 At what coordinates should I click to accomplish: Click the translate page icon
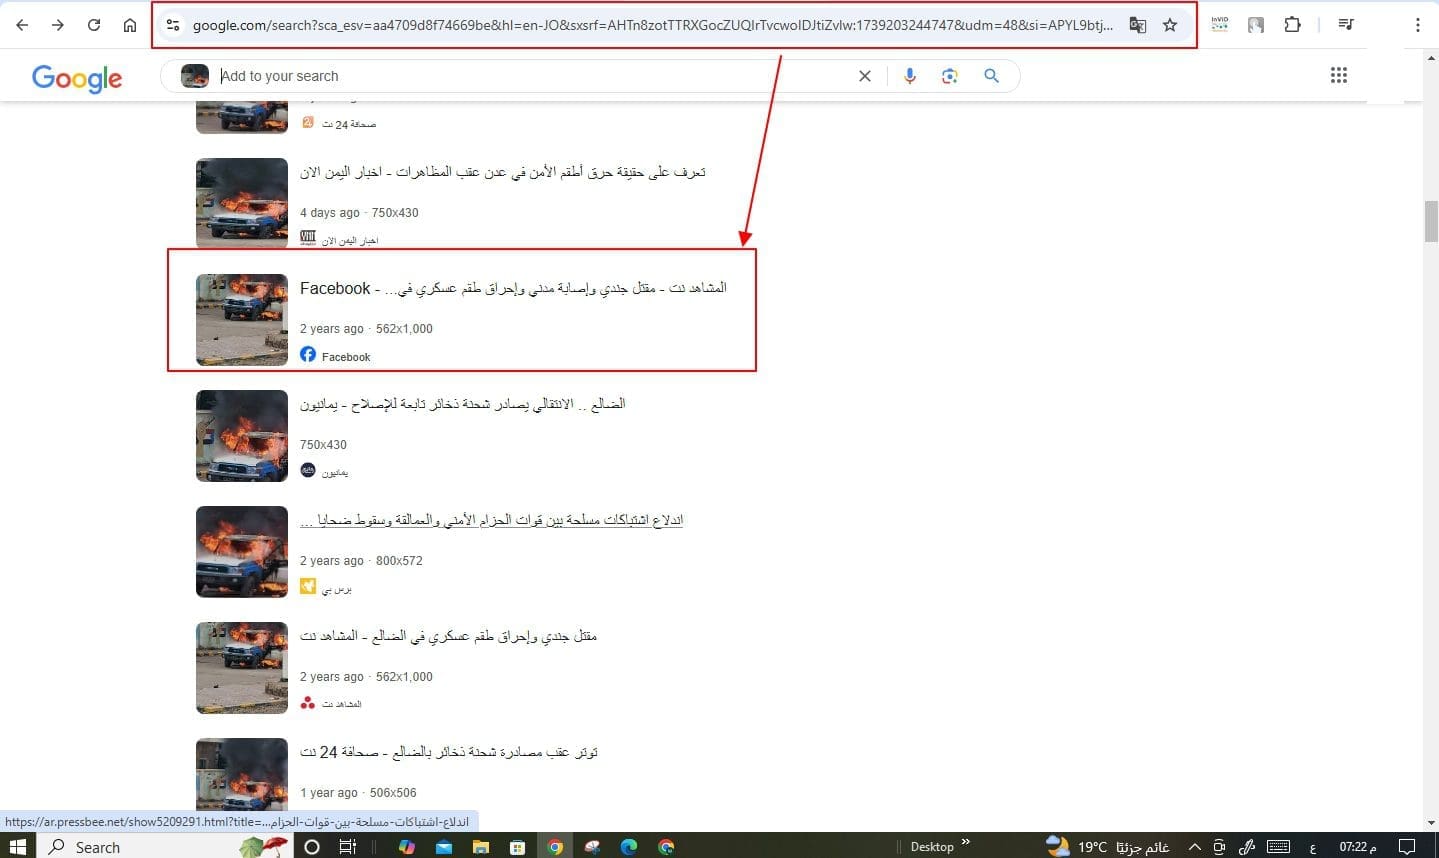(1137, 25)
